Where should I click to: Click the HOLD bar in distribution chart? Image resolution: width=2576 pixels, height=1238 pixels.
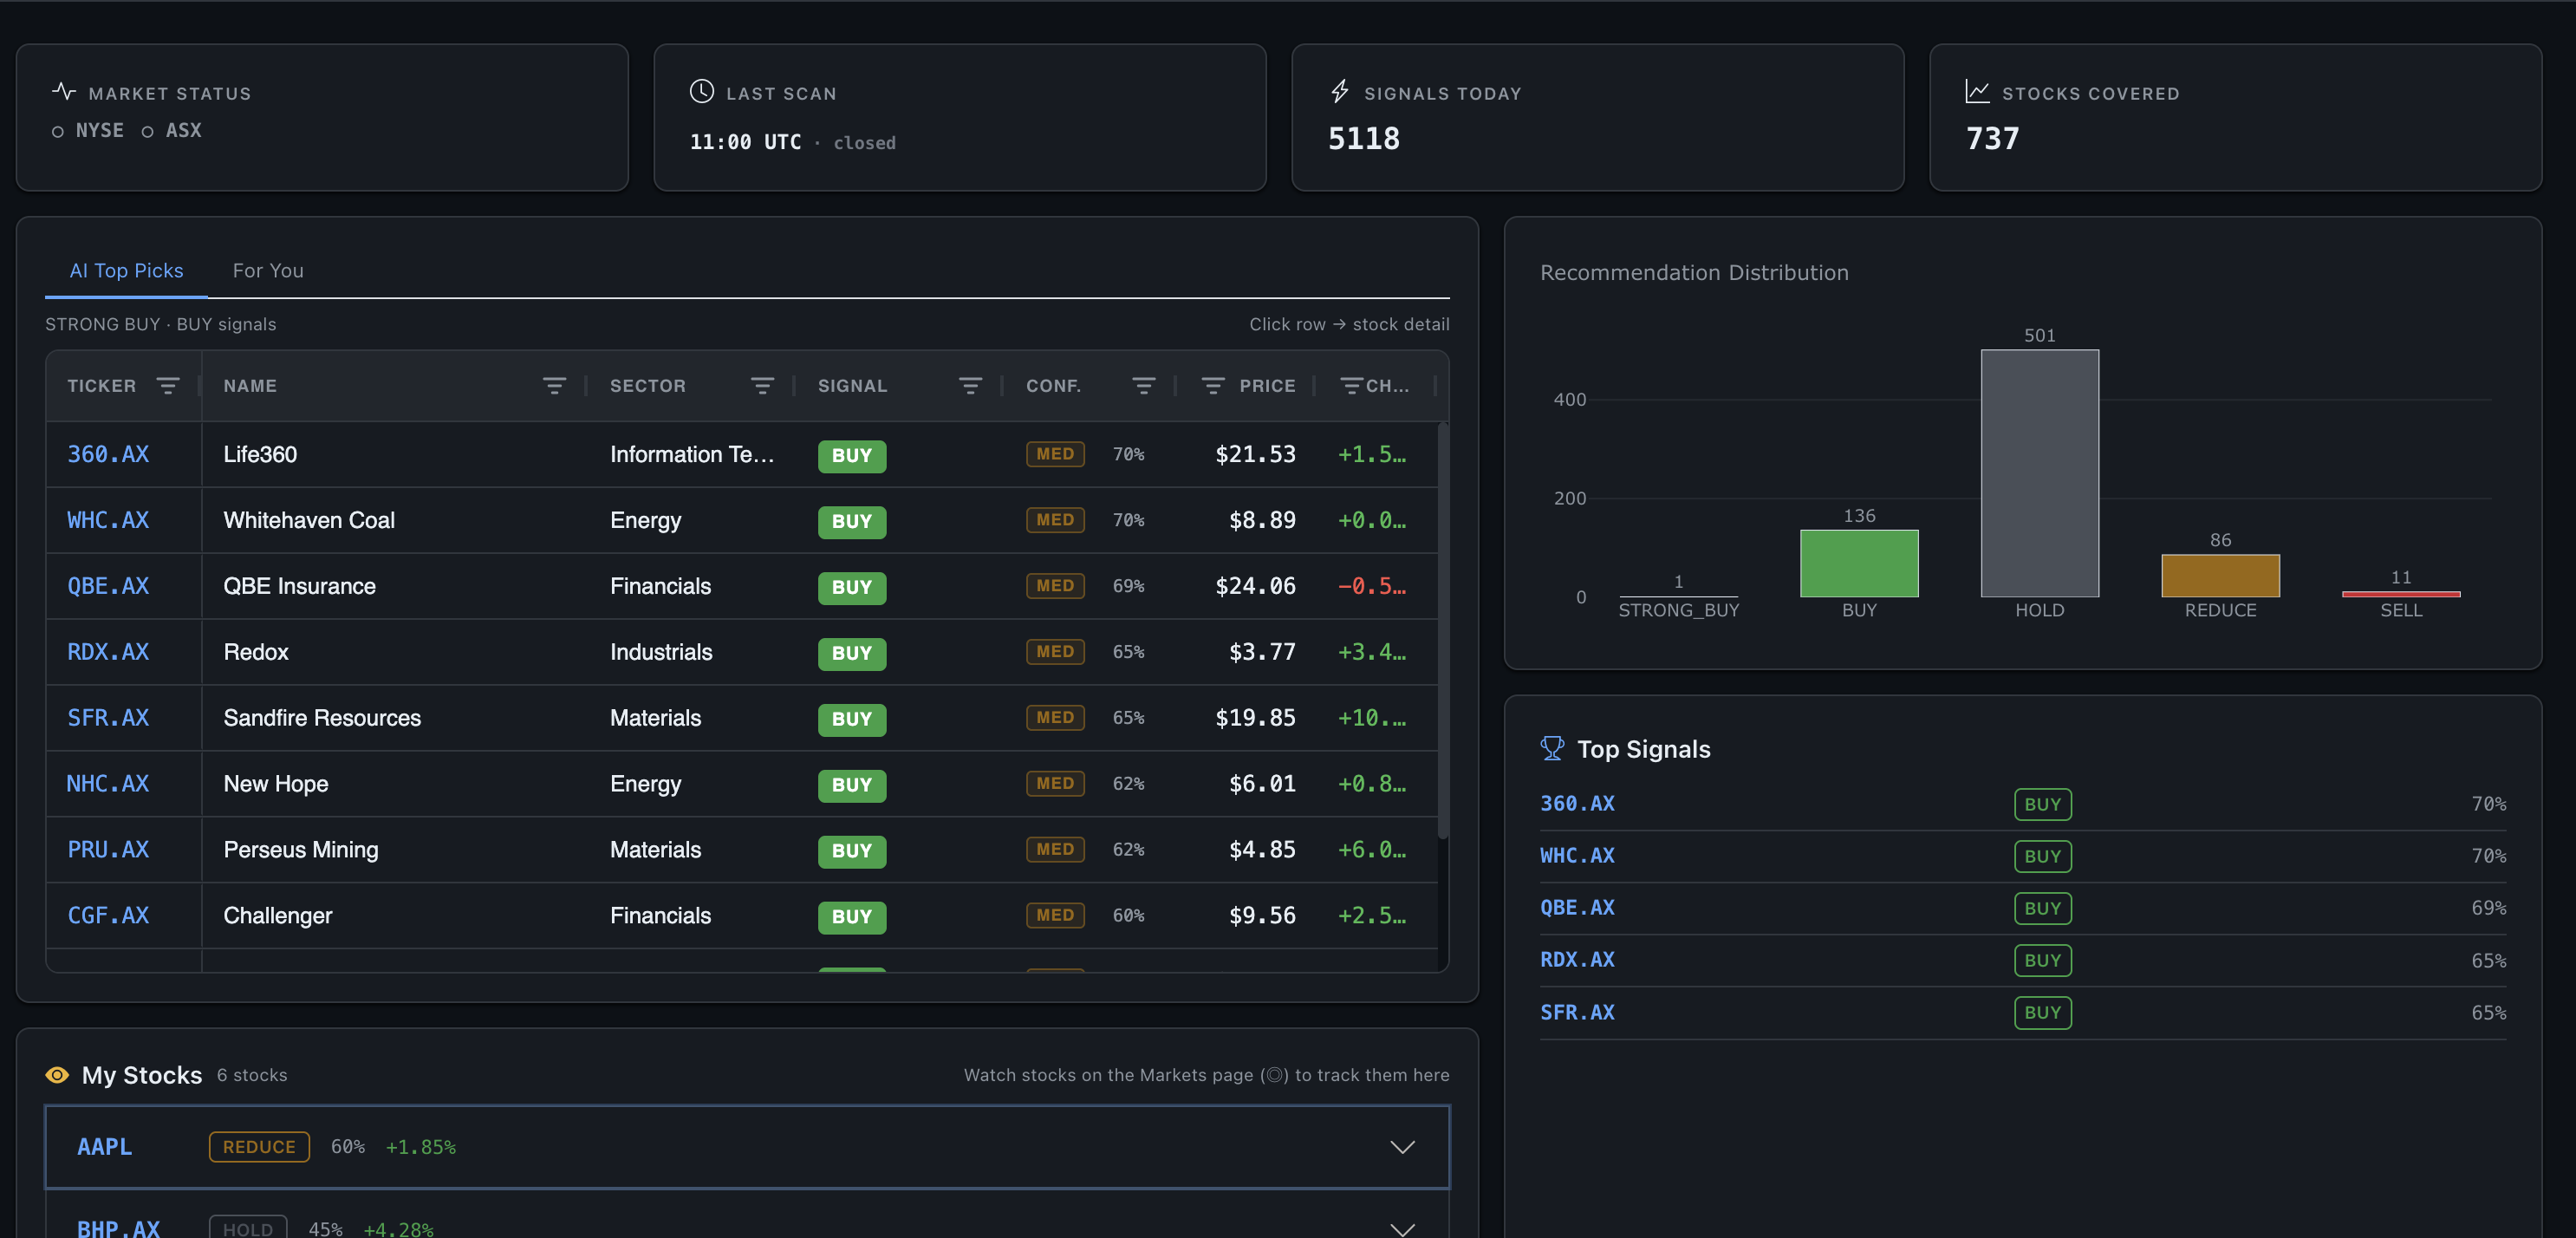coord(2040,474)
